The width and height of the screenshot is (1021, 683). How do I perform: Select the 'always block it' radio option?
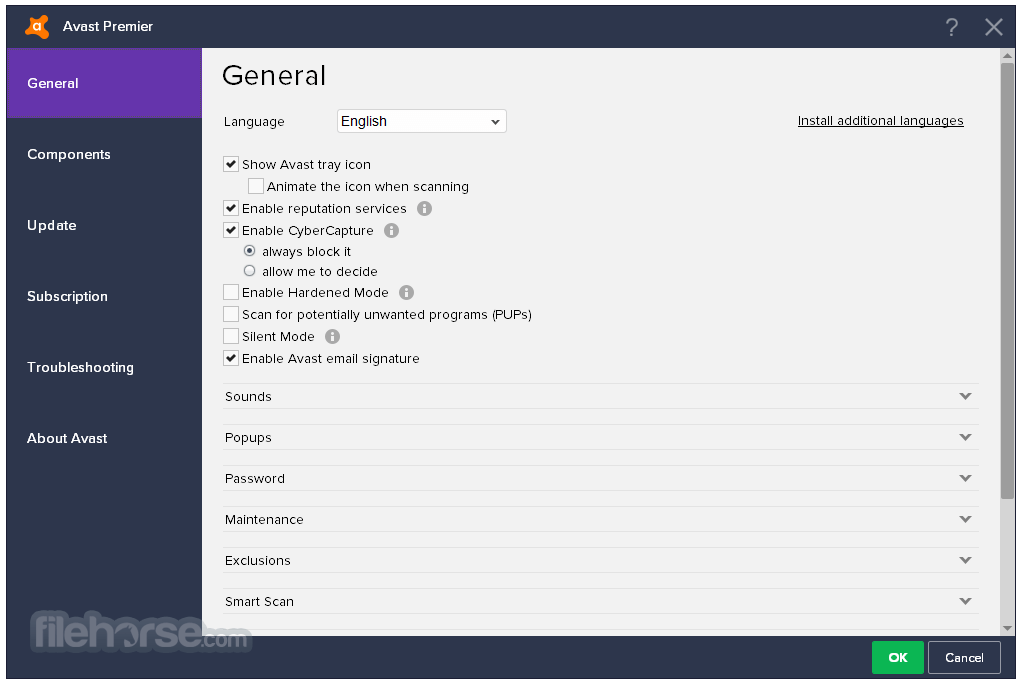coord(249,251)
